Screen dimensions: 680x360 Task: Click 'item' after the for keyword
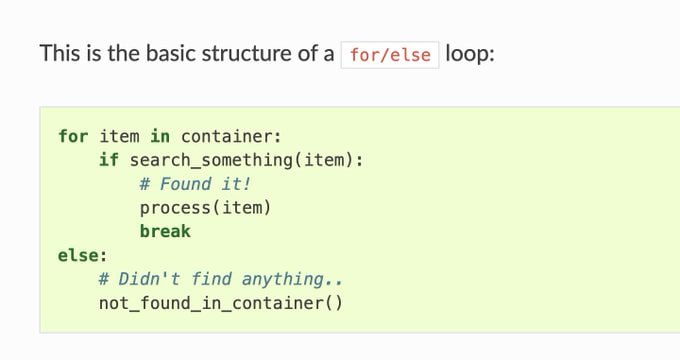point(119,136)
